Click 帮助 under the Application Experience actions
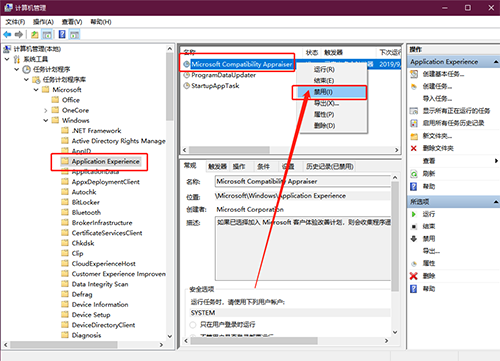Image resolution: width=500 pixels, height=361 pixels. 429,186
